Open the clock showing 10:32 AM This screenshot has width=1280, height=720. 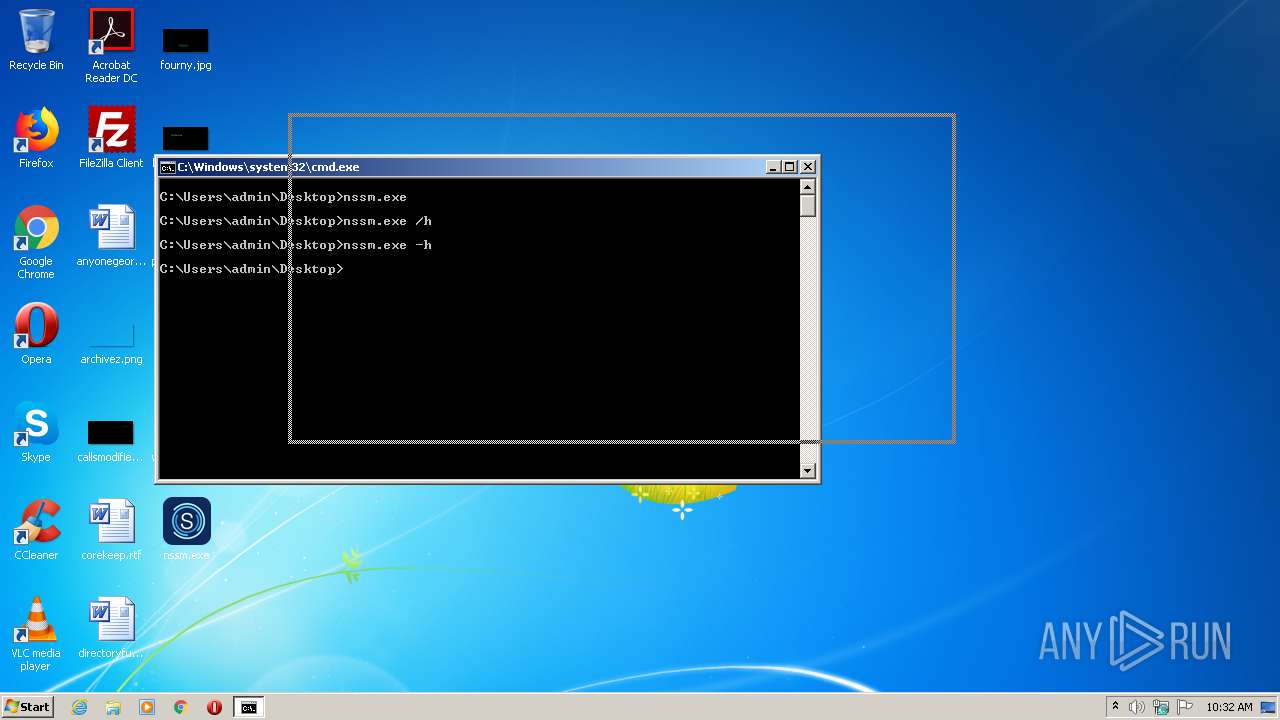coord(1229,707)
